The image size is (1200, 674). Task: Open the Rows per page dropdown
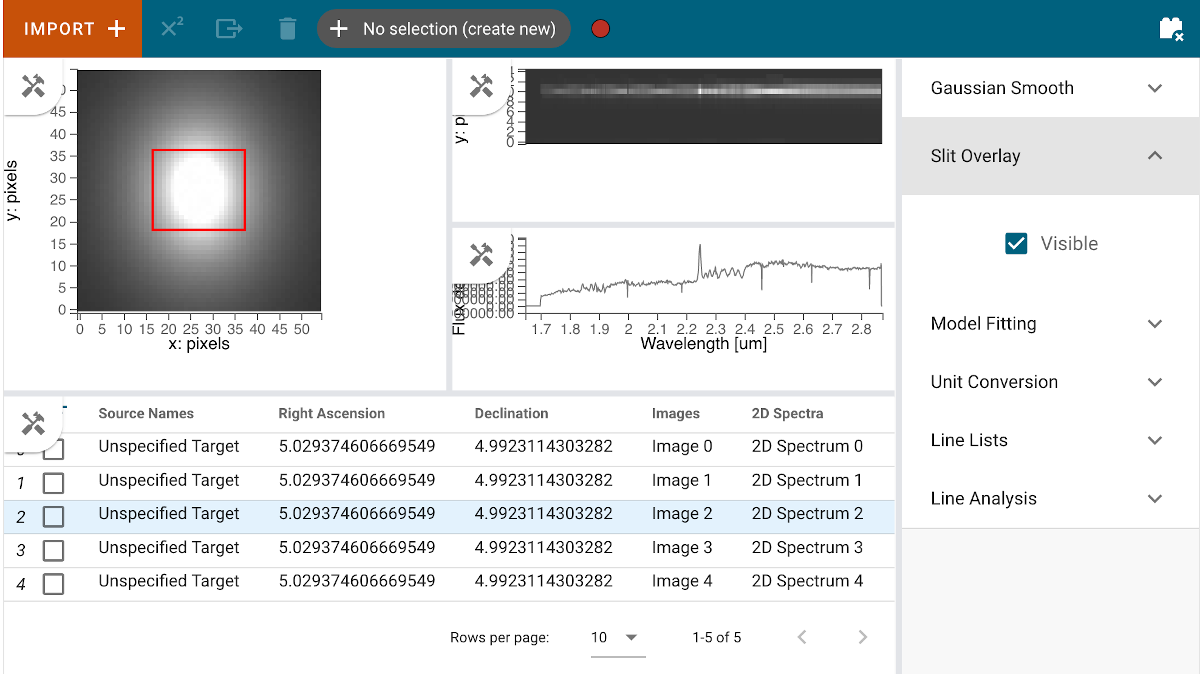point(617,638)
